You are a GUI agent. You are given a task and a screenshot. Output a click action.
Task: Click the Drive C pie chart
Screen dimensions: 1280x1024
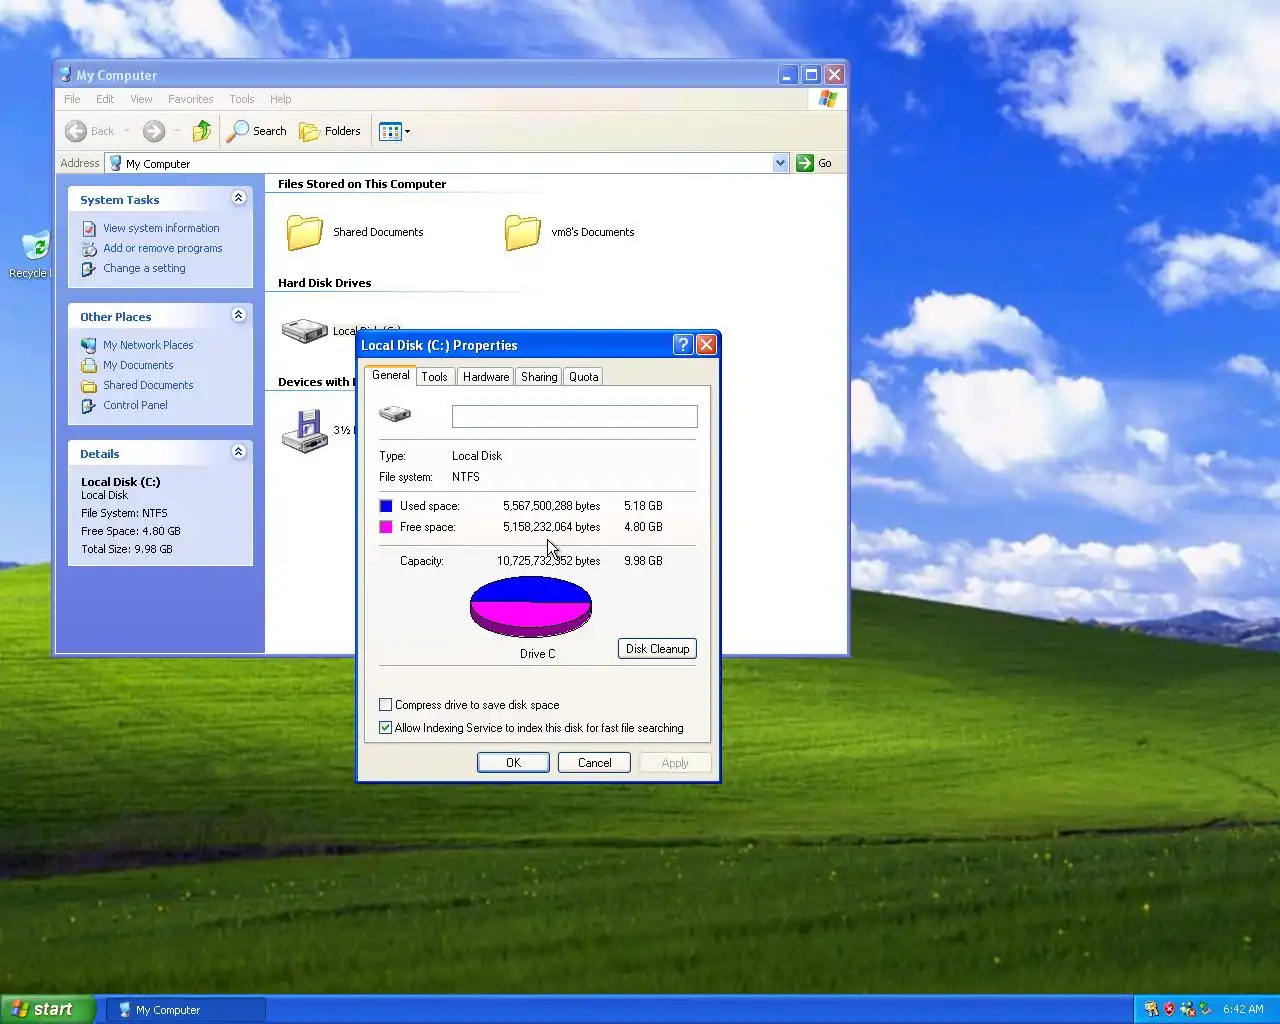tap(531, 606)
